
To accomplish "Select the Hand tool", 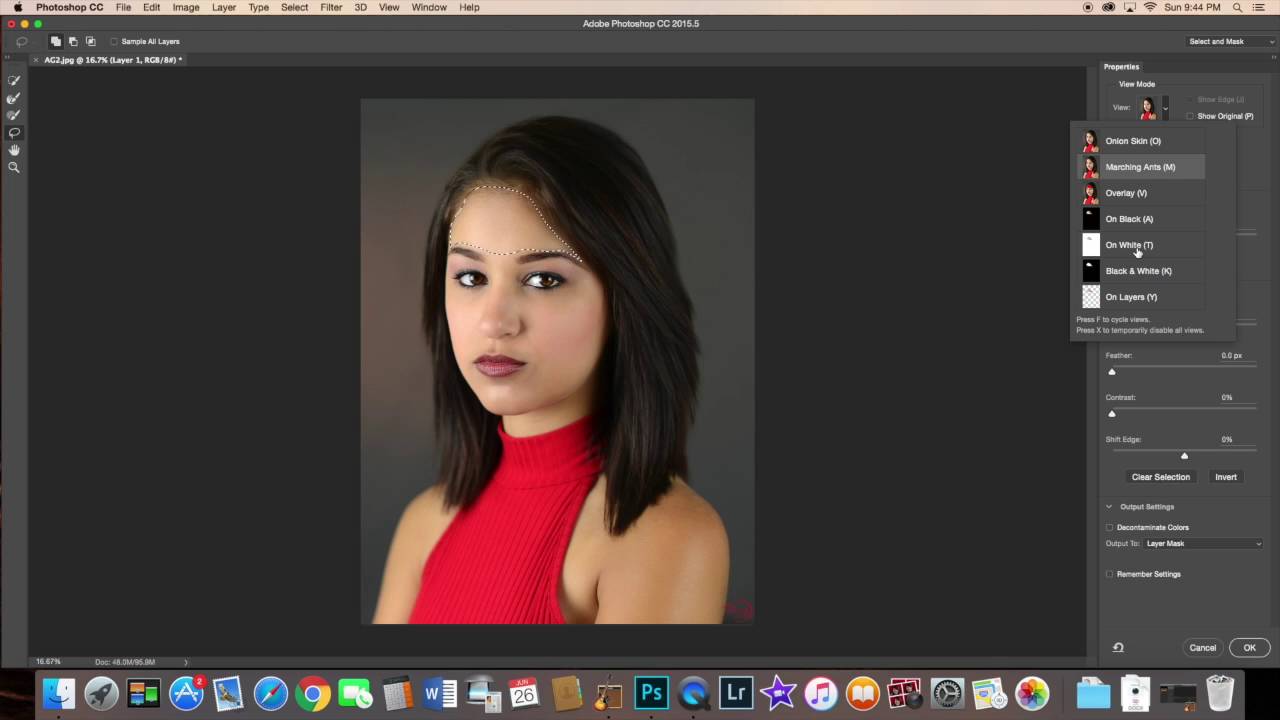I will [x=14, y=150].
